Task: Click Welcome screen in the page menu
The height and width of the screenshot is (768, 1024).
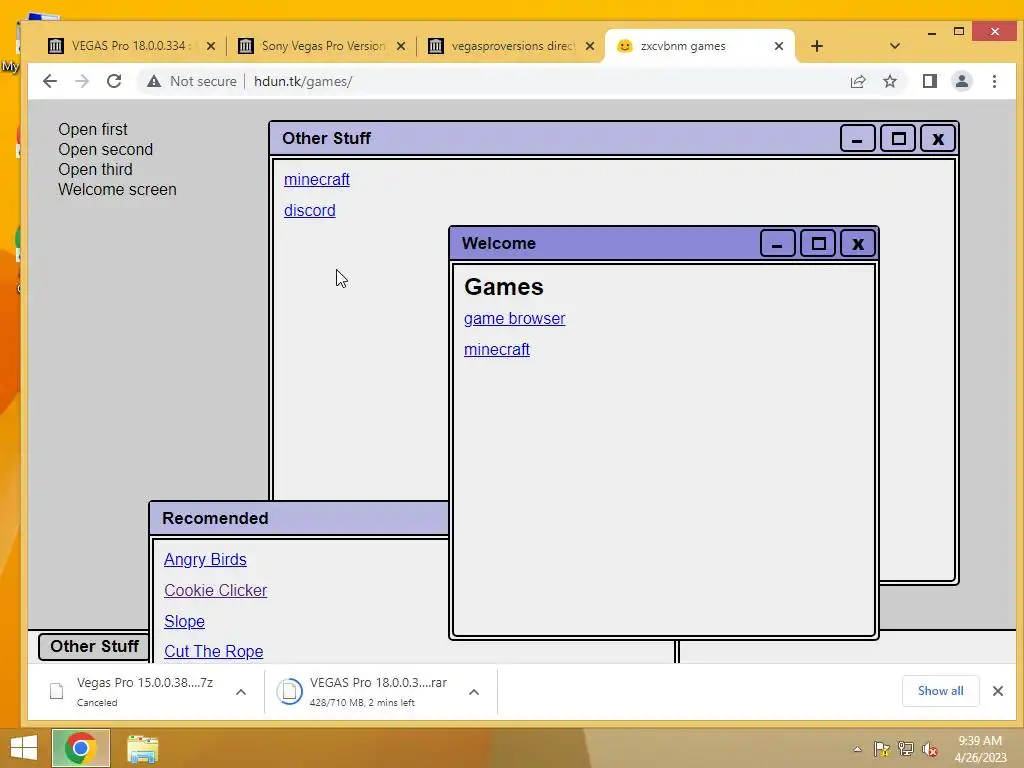Action: [117, 189]
